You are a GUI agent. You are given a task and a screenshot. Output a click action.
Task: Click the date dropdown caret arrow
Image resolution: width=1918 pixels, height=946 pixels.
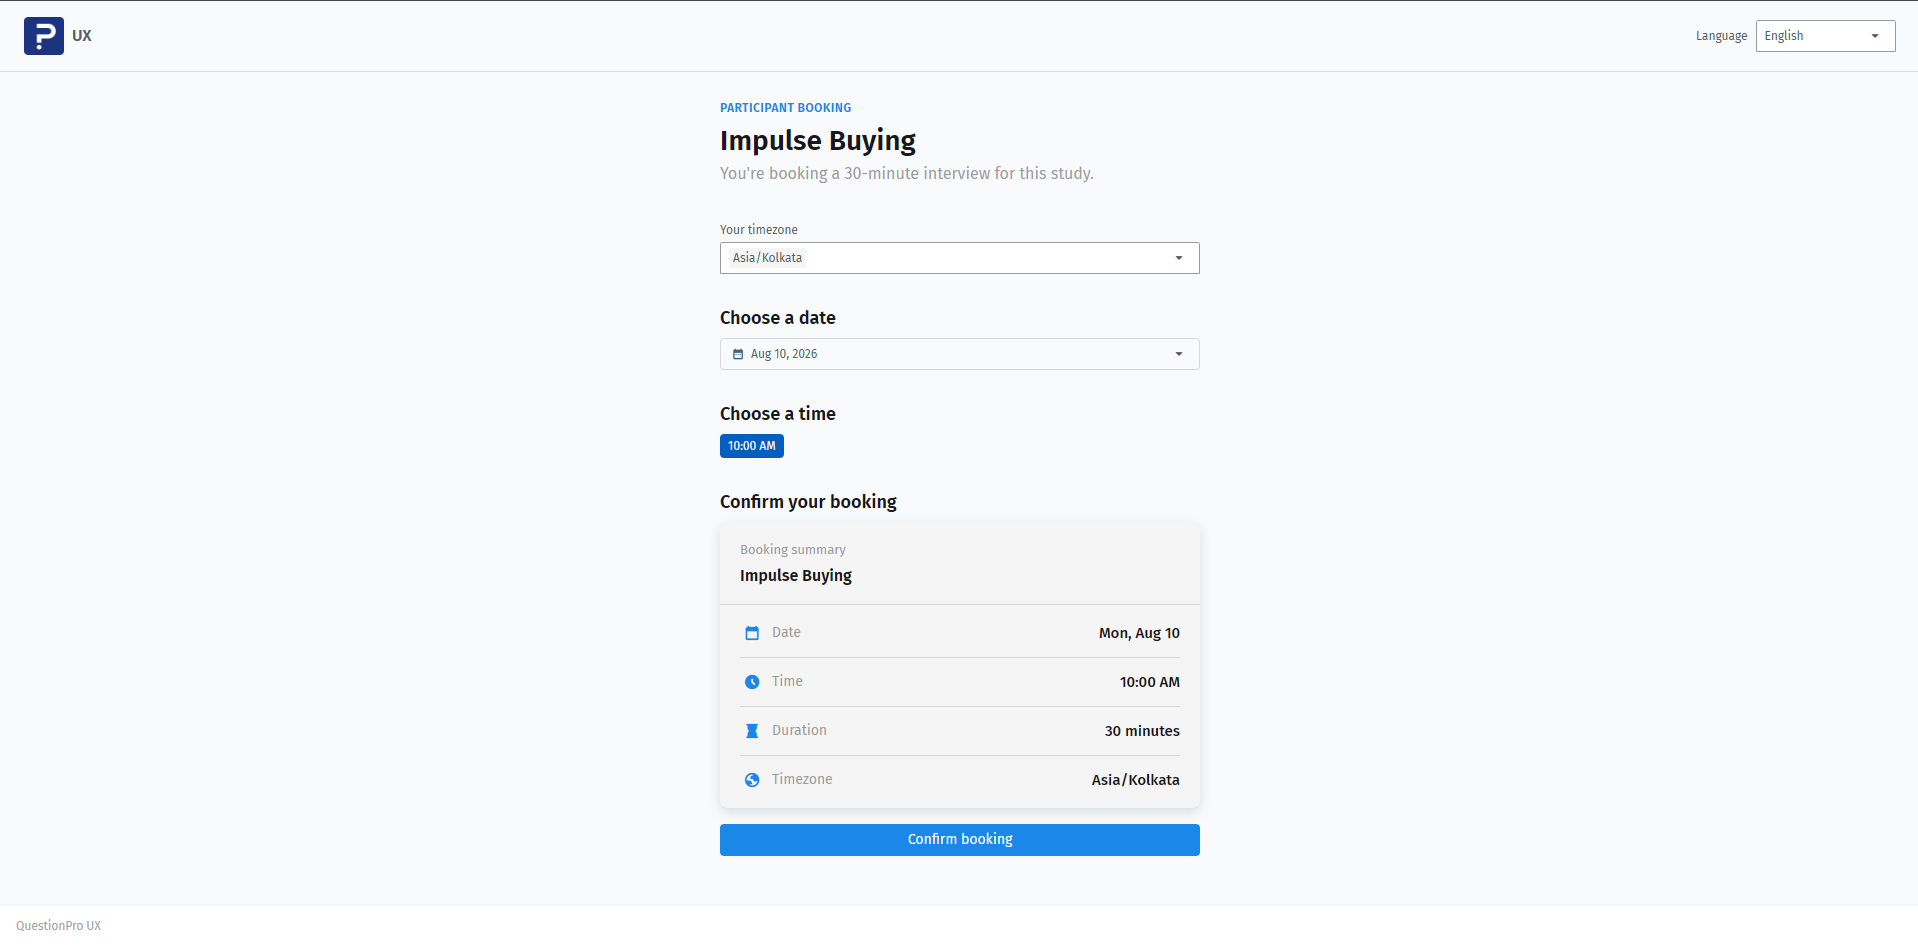pos(1179,354)
